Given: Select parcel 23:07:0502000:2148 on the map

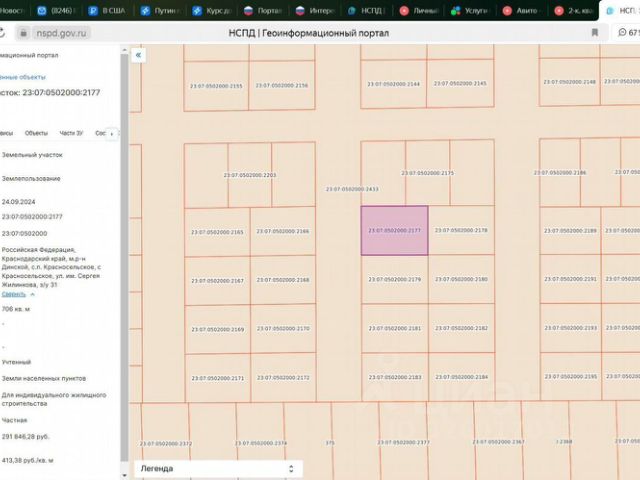Looking at the screenshot, I should (x=569, y=82).
